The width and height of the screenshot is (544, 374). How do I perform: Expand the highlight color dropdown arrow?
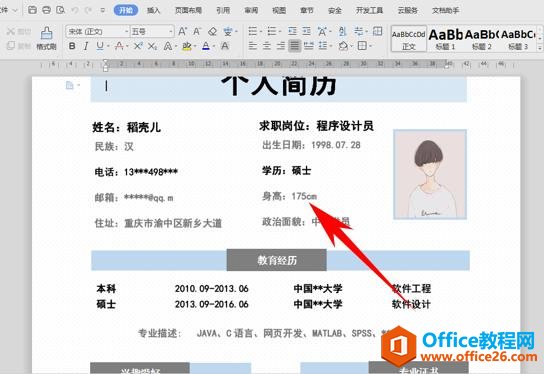tap(195, 46)
